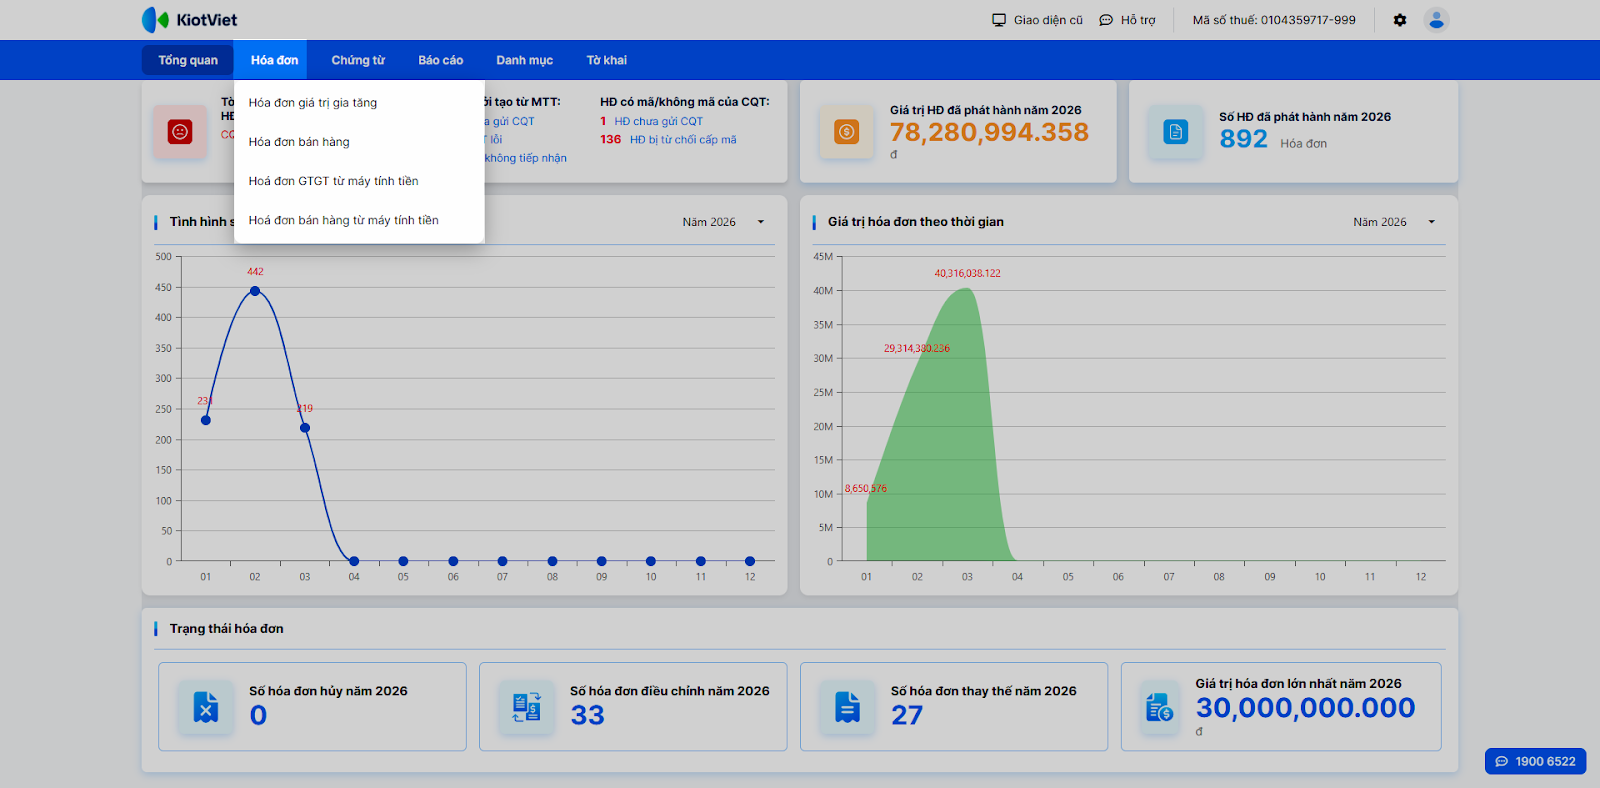The image size is (1600, 788).
Task: Click the replaced invoices document icon
Action: (x=847, y=707)
